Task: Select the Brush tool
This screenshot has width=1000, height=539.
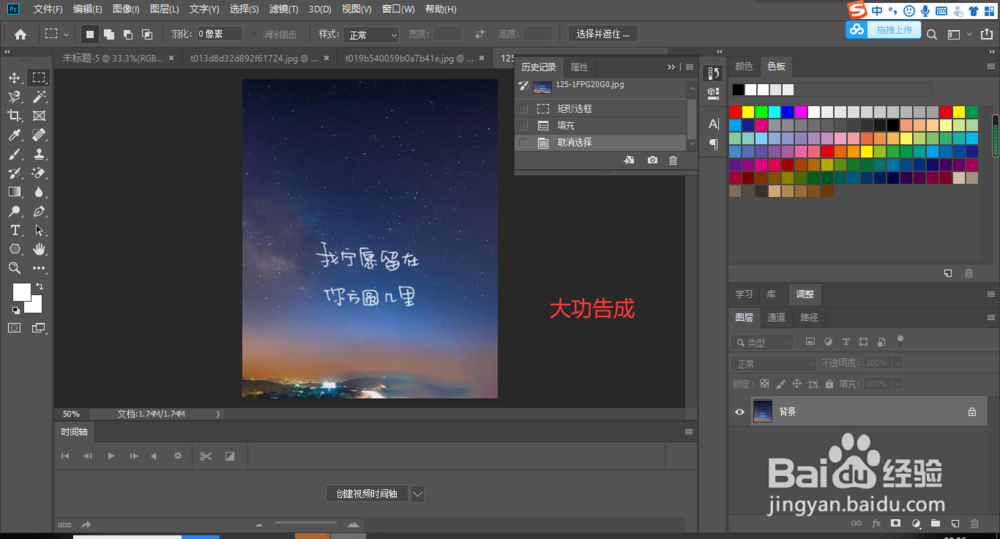Action: [14, 154]
